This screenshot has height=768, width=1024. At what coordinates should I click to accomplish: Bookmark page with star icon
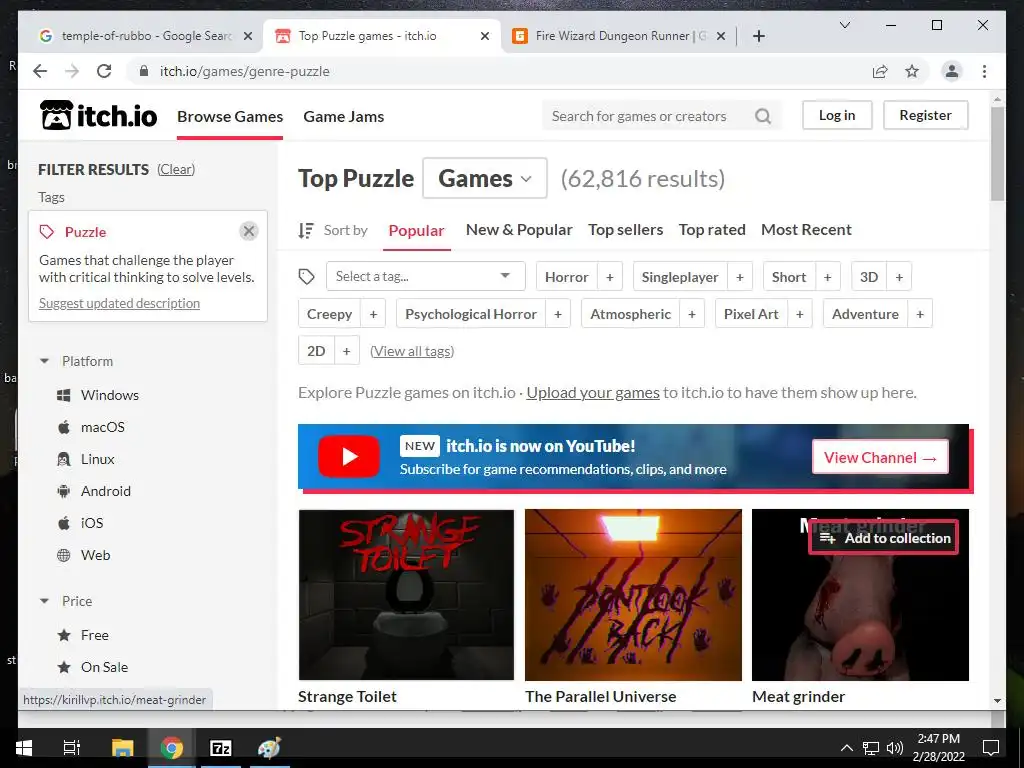click(912, 71)
